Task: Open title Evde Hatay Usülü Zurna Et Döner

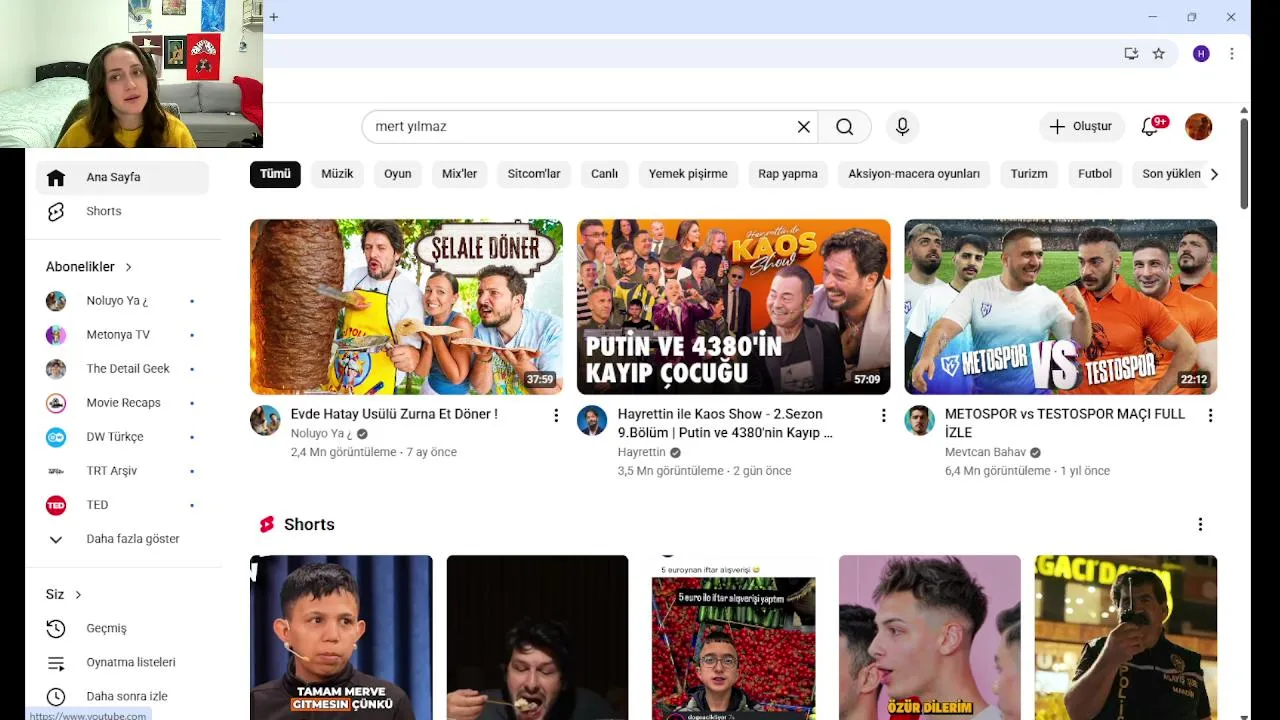Action: point(394,414)
